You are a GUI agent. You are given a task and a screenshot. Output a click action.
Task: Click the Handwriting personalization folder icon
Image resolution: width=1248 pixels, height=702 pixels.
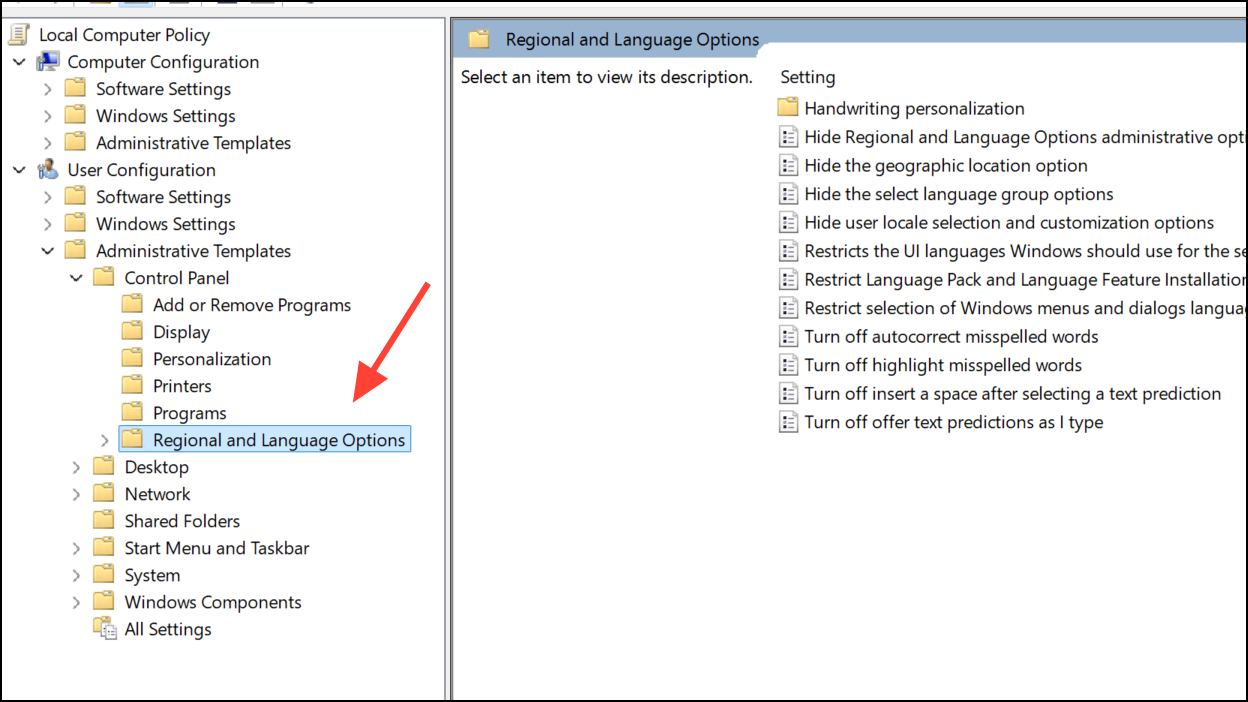788,108
